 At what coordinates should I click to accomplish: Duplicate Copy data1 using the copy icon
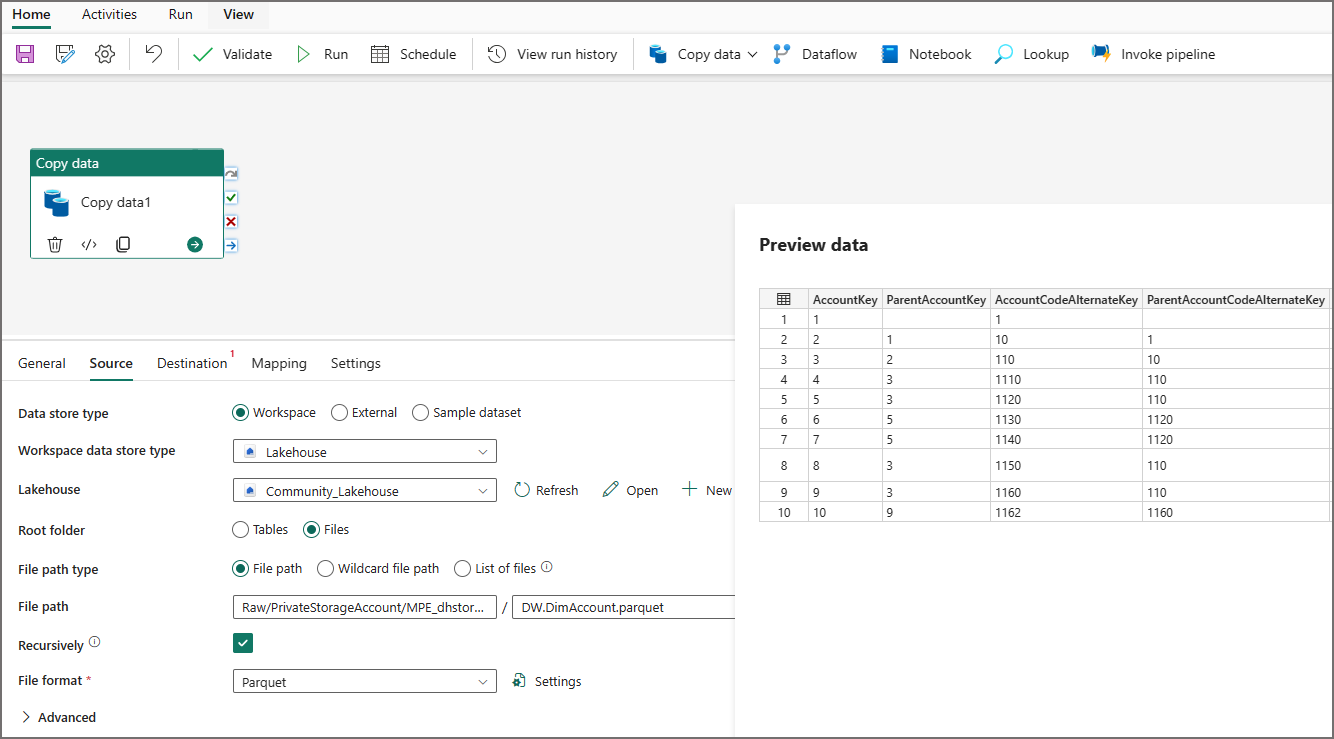122,243
